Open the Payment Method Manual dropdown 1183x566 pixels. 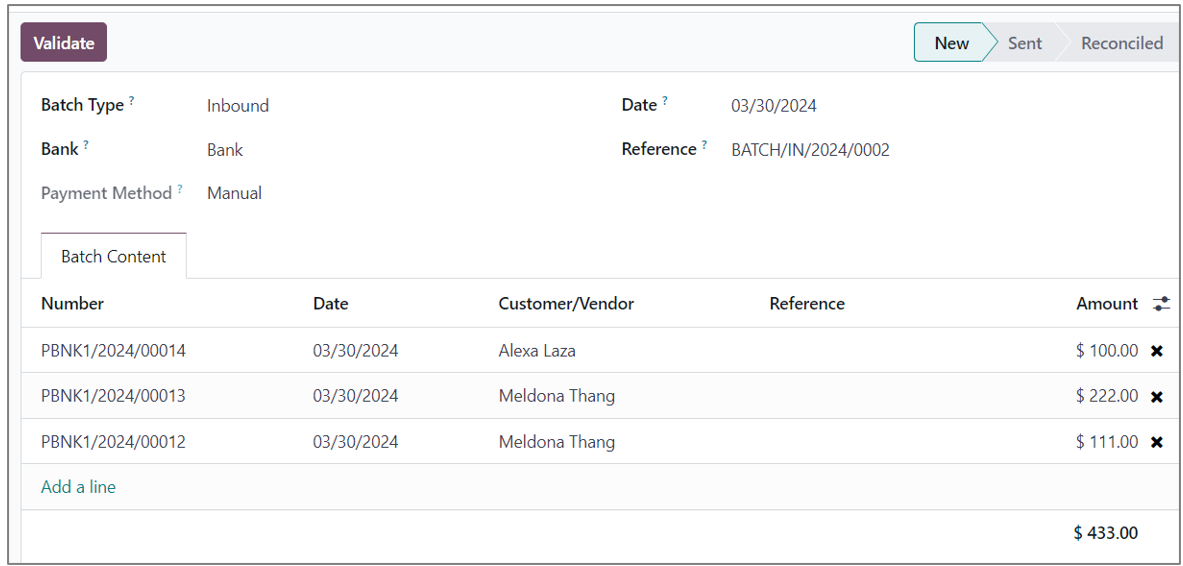click(234, 194)
